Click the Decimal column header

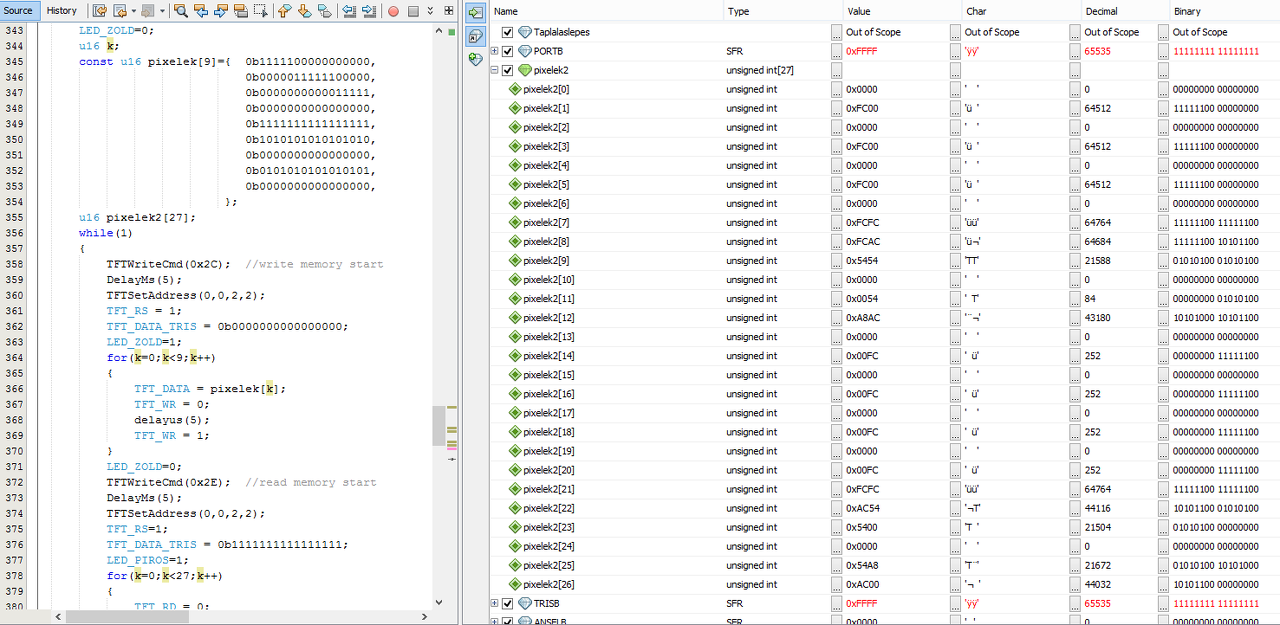click(x=1124, y=11)
